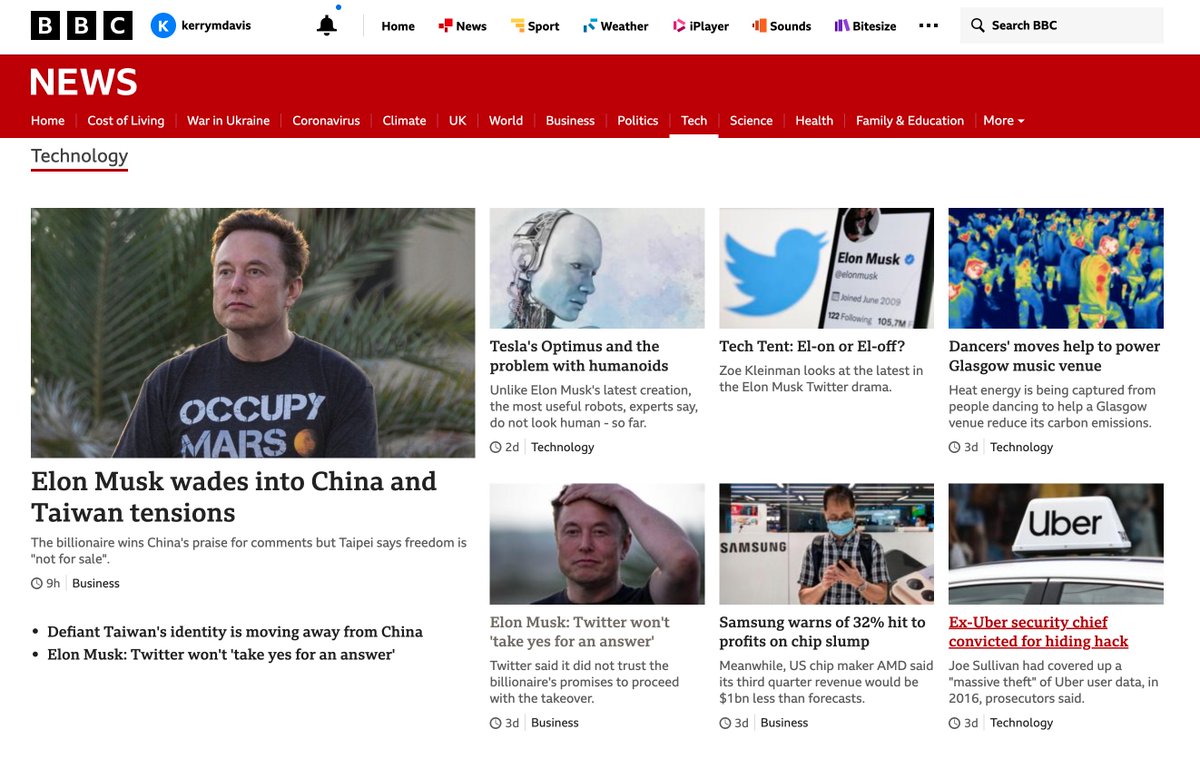Screen dimensions: 1200x769
Task: Open notifications bell
Action: (326, 26)
